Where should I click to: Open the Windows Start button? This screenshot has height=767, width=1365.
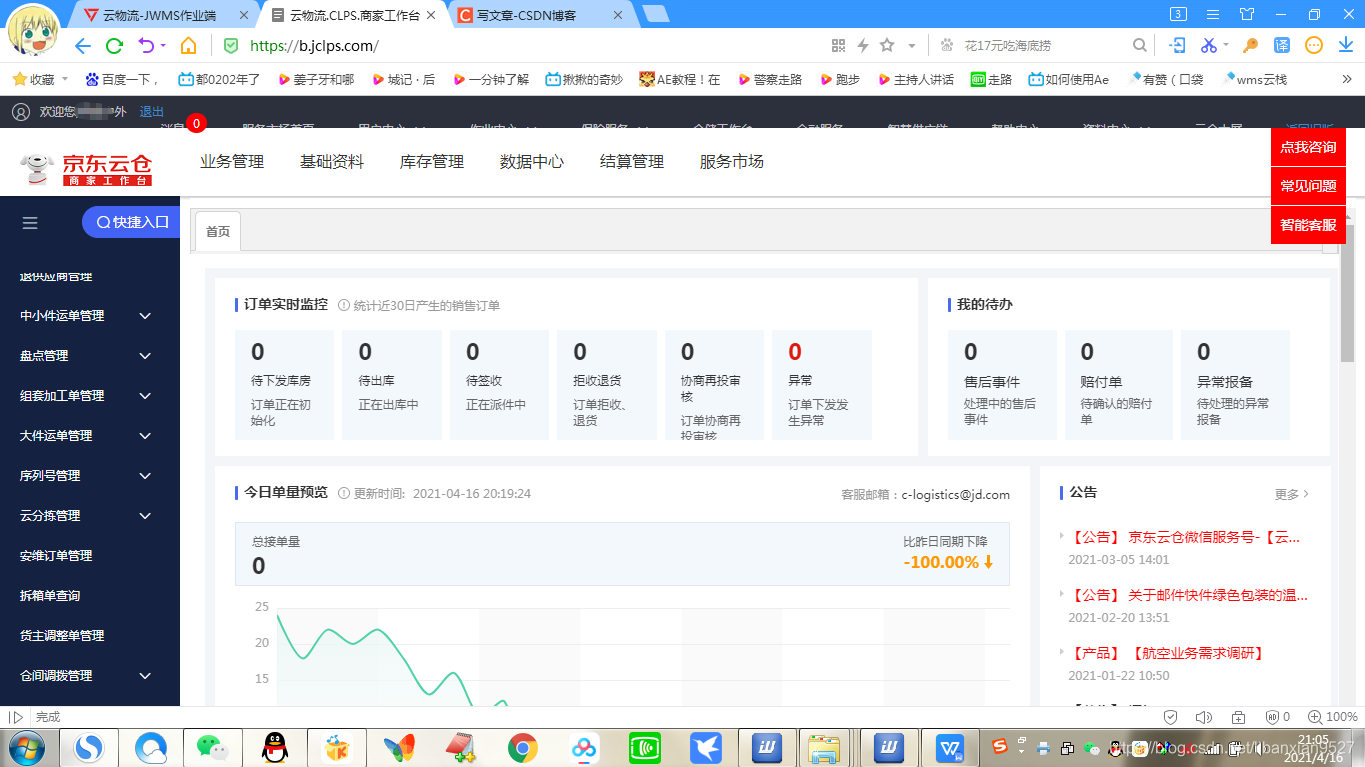tap(26, 747)
